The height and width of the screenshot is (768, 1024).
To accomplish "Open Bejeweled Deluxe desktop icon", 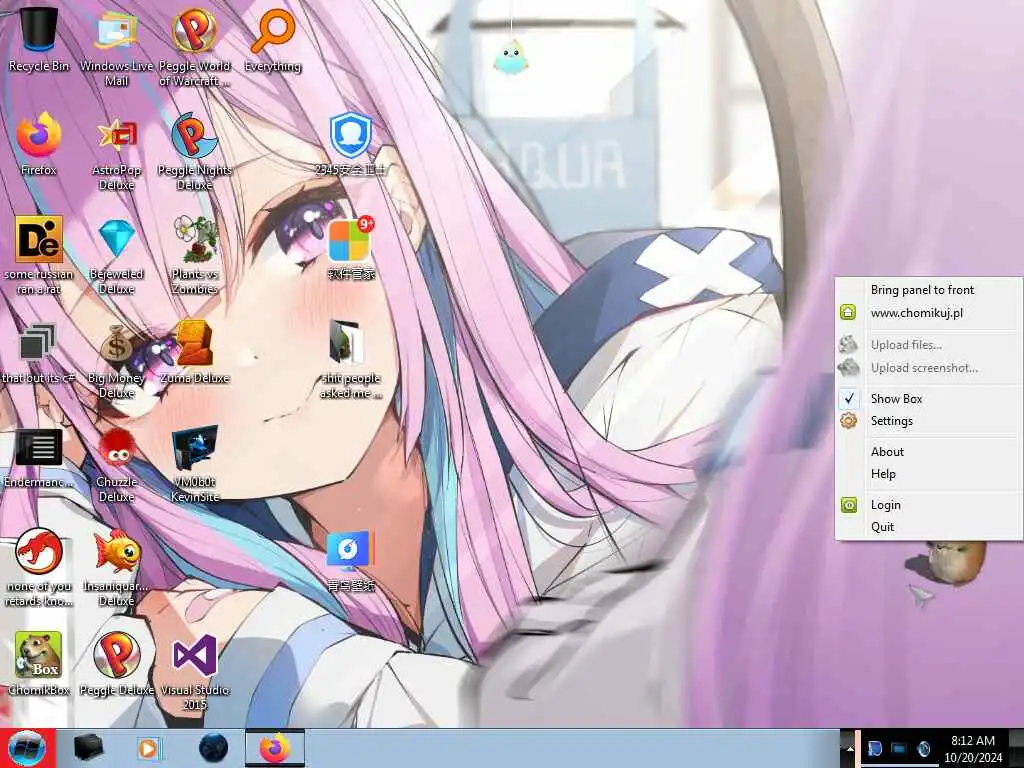I will pyautogui.click(x=116, y=256).
